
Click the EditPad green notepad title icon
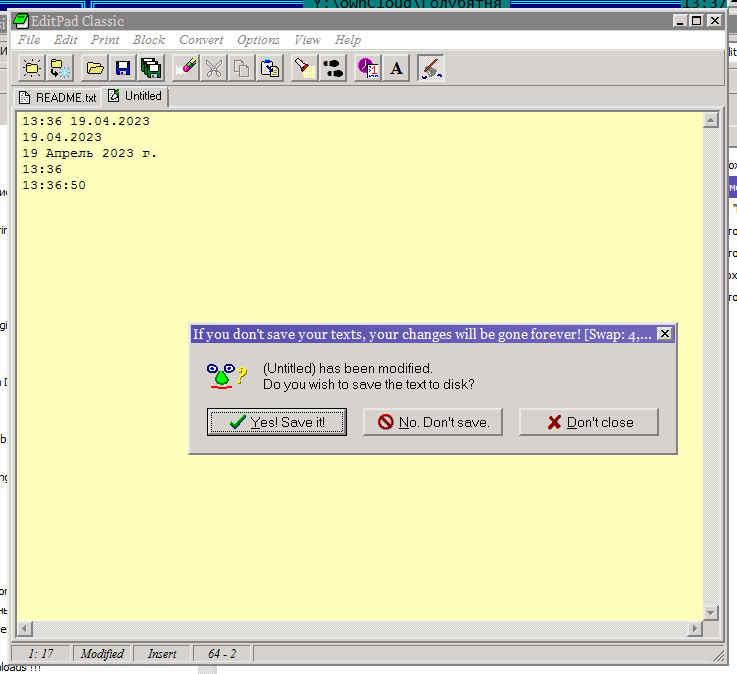[21, 21]
